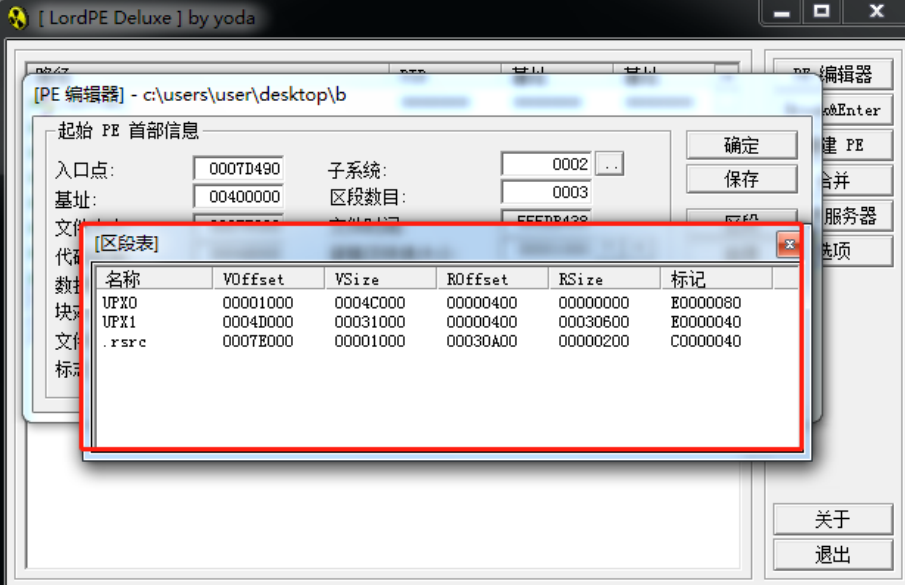Sort by the RSize column header

pos(604,279)
